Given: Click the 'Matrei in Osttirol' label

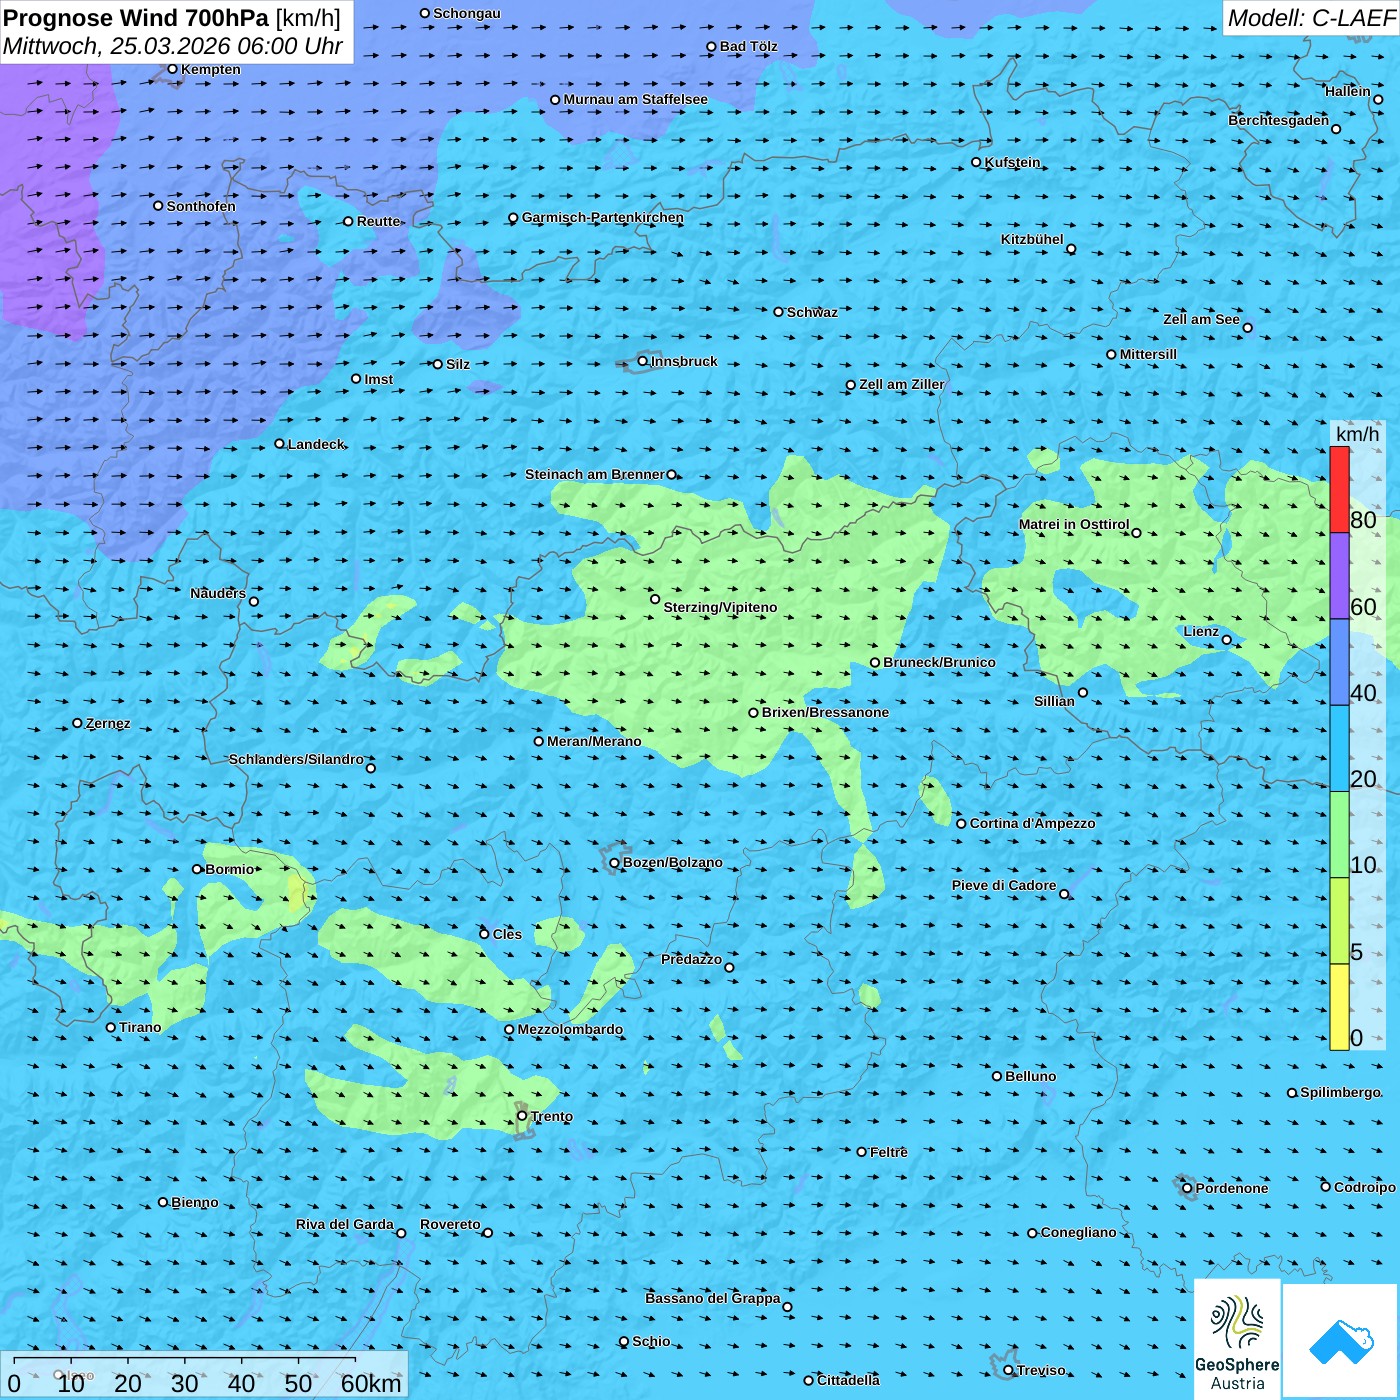Looking at the screenshot, I should pyautogui.click(x=1074, y=524).
